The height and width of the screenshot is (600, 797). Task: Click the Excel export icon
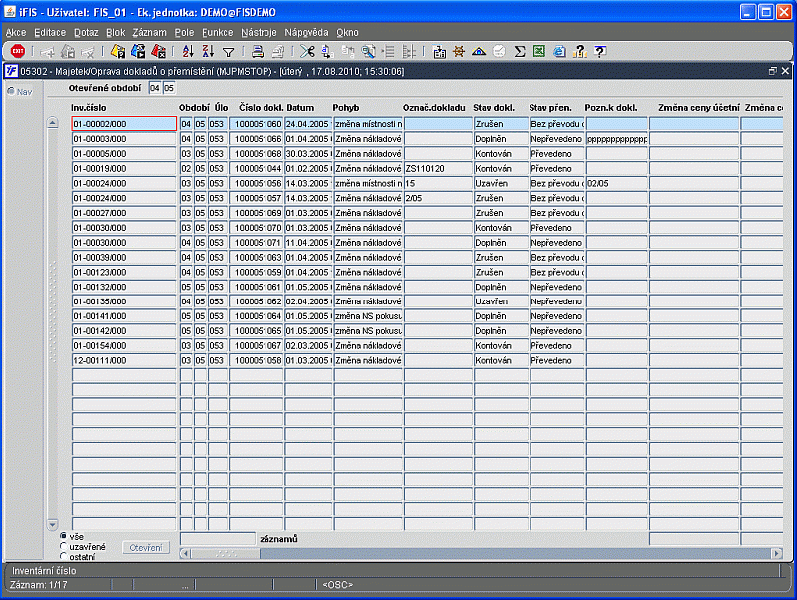click(x=539, y=51)
